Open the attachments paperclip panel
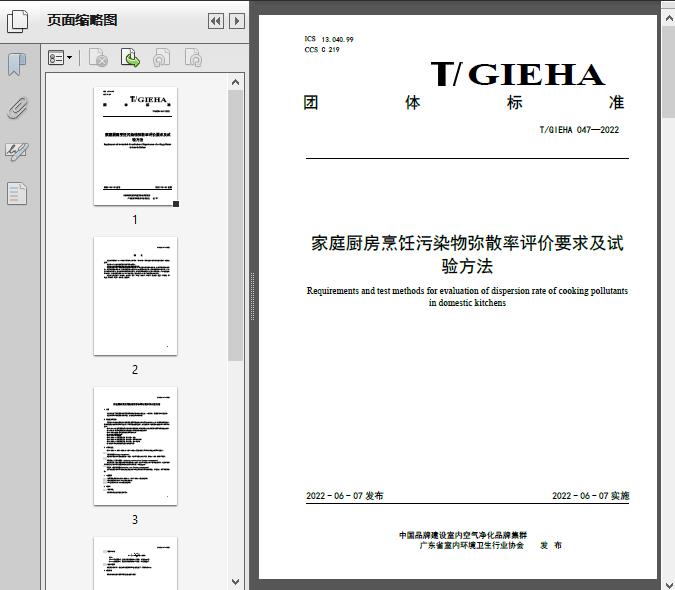Image resolution: width=675 pixels, height=590 pixels. tap(17, 108)
